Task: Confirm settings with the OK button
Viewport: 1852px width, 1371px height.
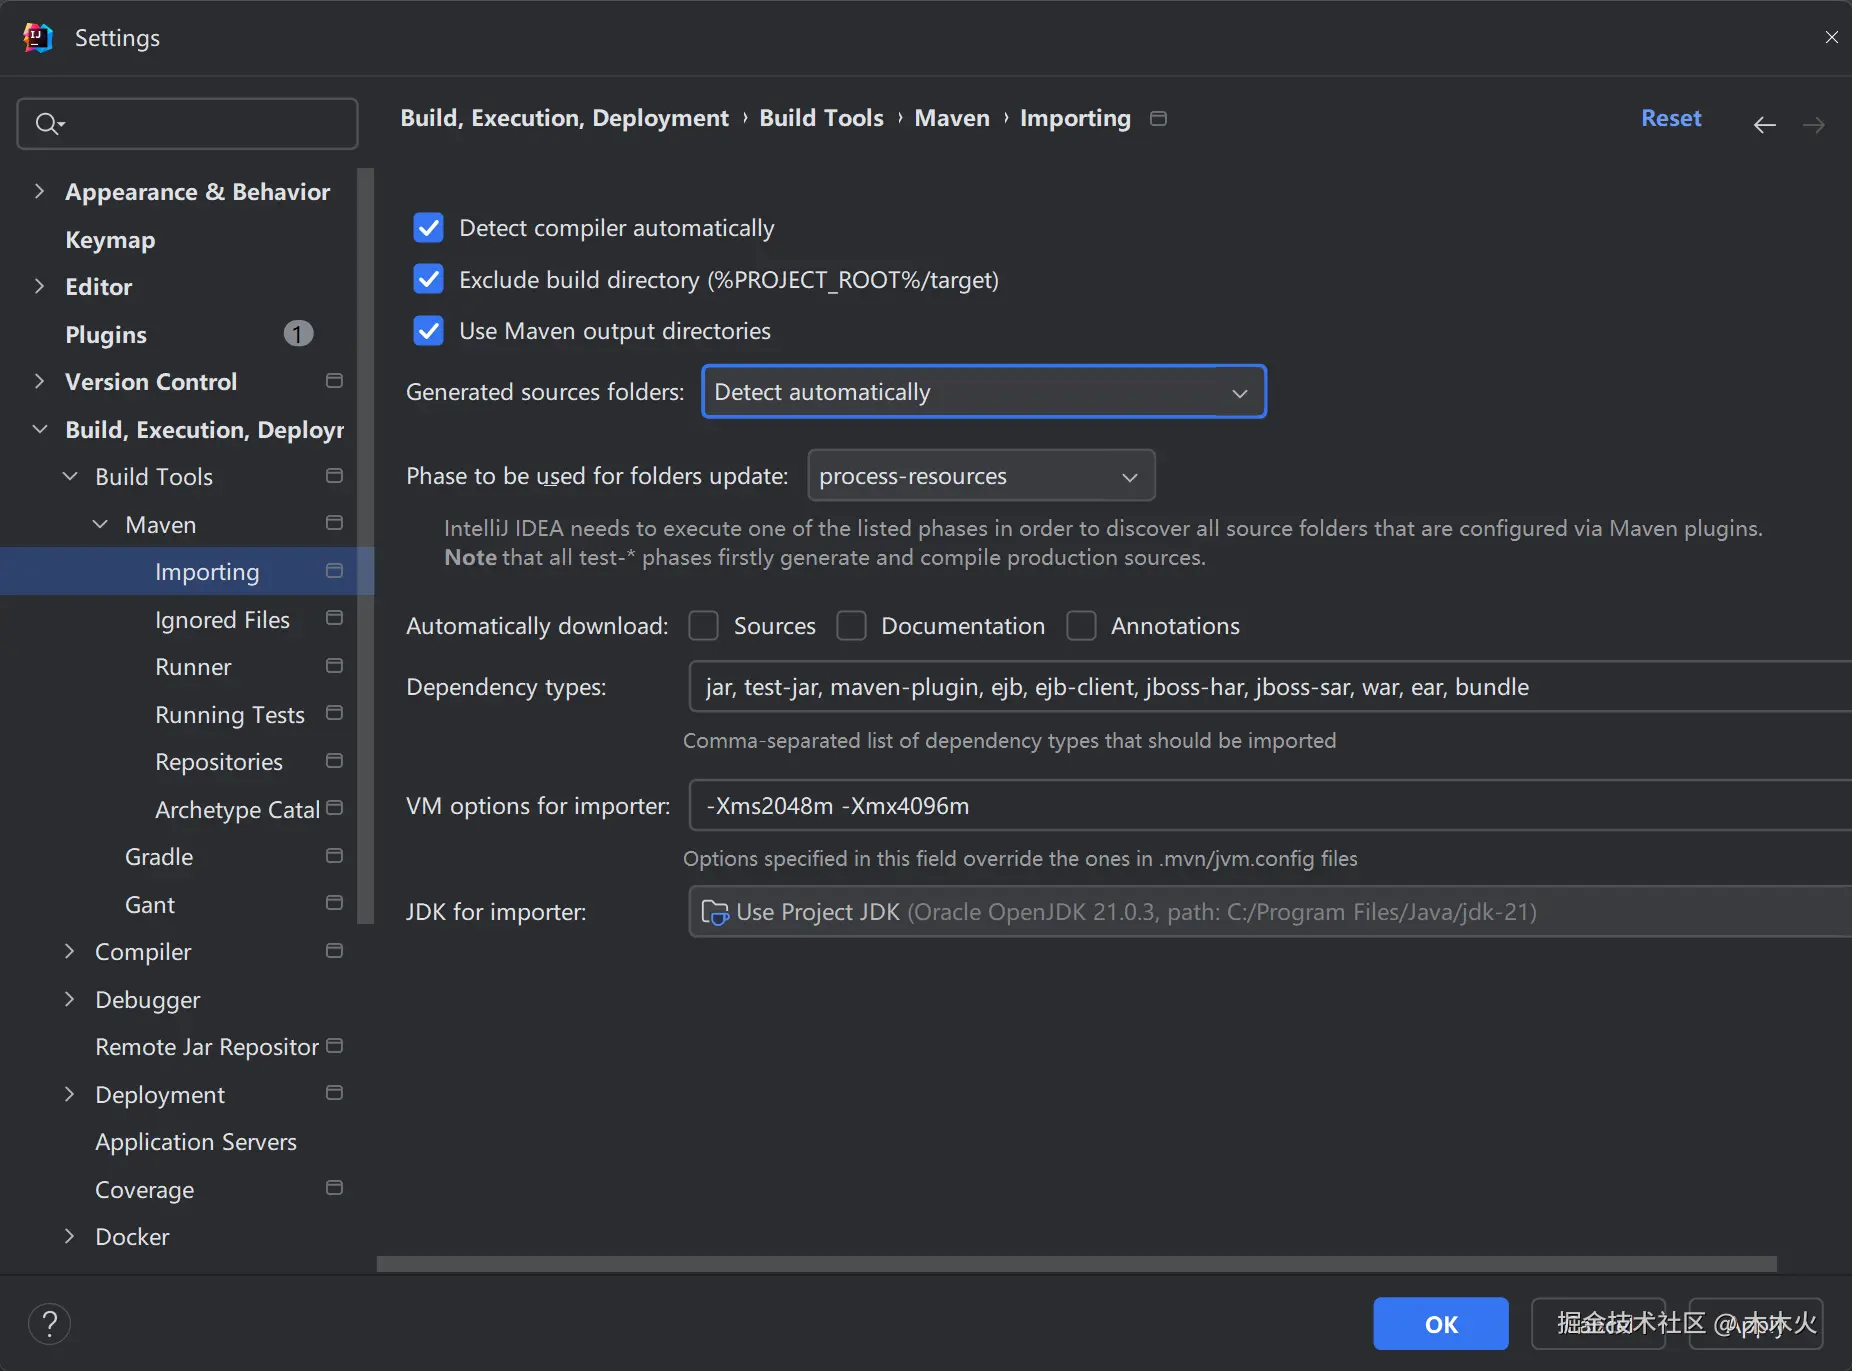Action: point(1441,1324)
